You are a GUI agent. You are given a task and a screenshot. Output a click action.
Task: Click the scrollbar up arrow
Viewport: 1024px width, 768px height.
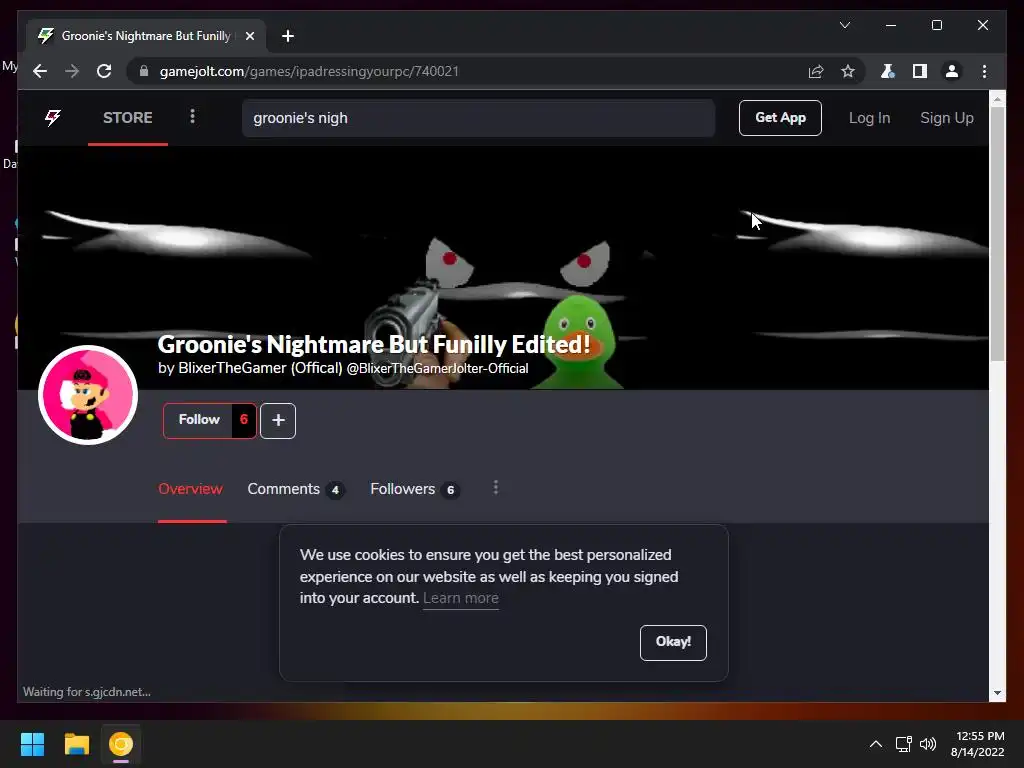997,100
